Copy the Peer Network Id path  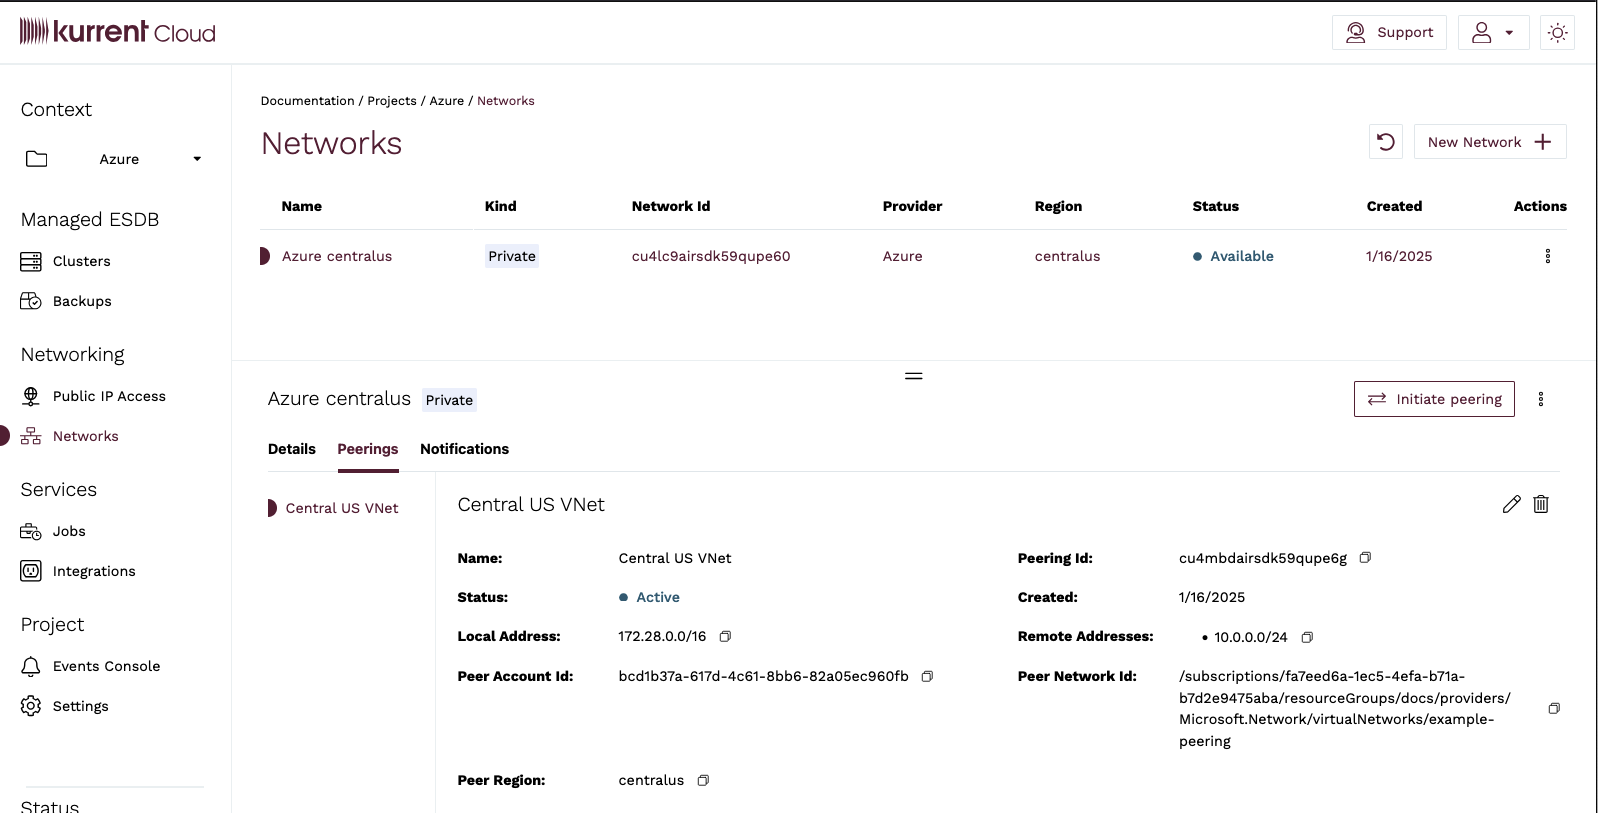[1554, 709]
